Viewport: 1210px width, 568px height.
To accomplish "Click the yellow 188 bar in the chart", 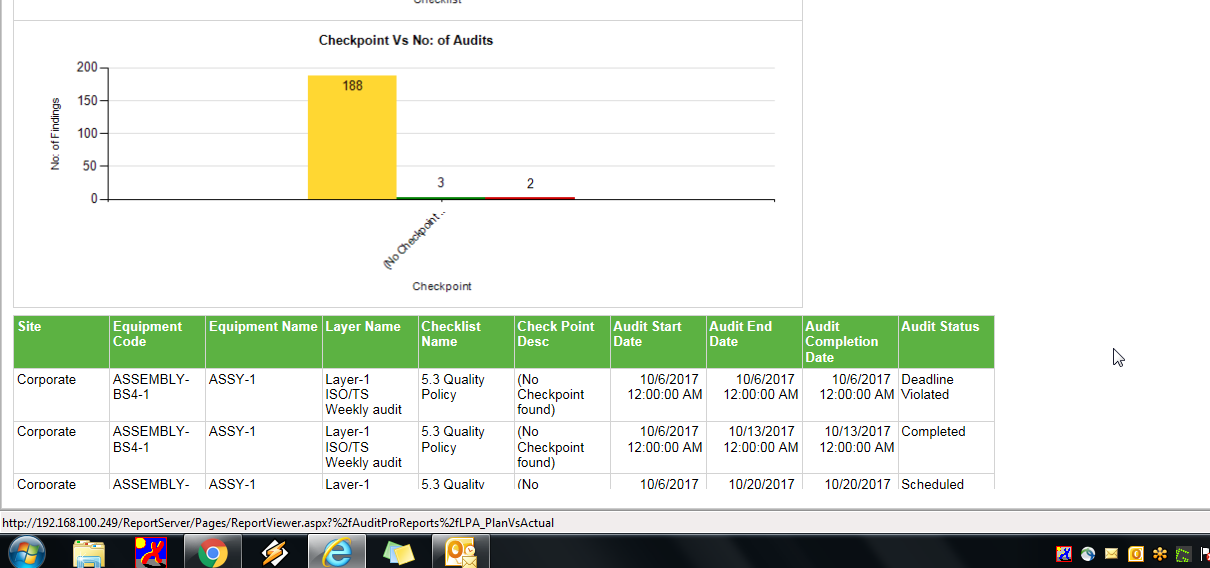I will tap(352, 137).
